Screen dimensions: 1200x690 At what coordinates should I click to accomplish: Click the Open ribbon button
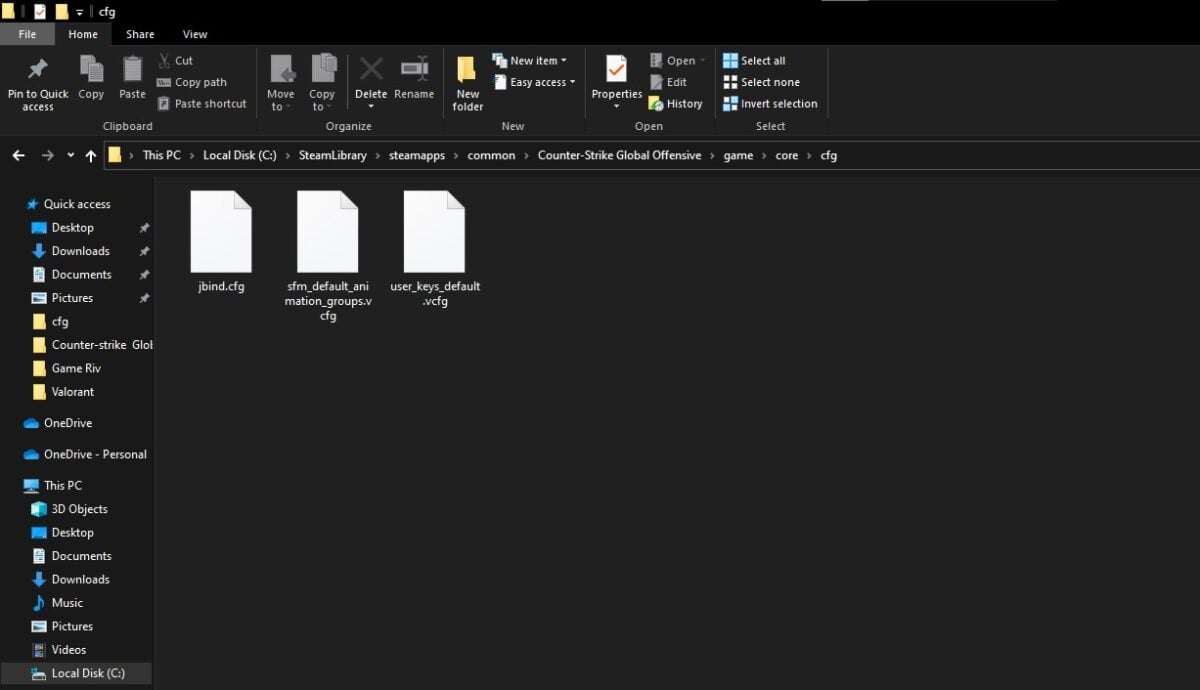(x=677, y=61)
